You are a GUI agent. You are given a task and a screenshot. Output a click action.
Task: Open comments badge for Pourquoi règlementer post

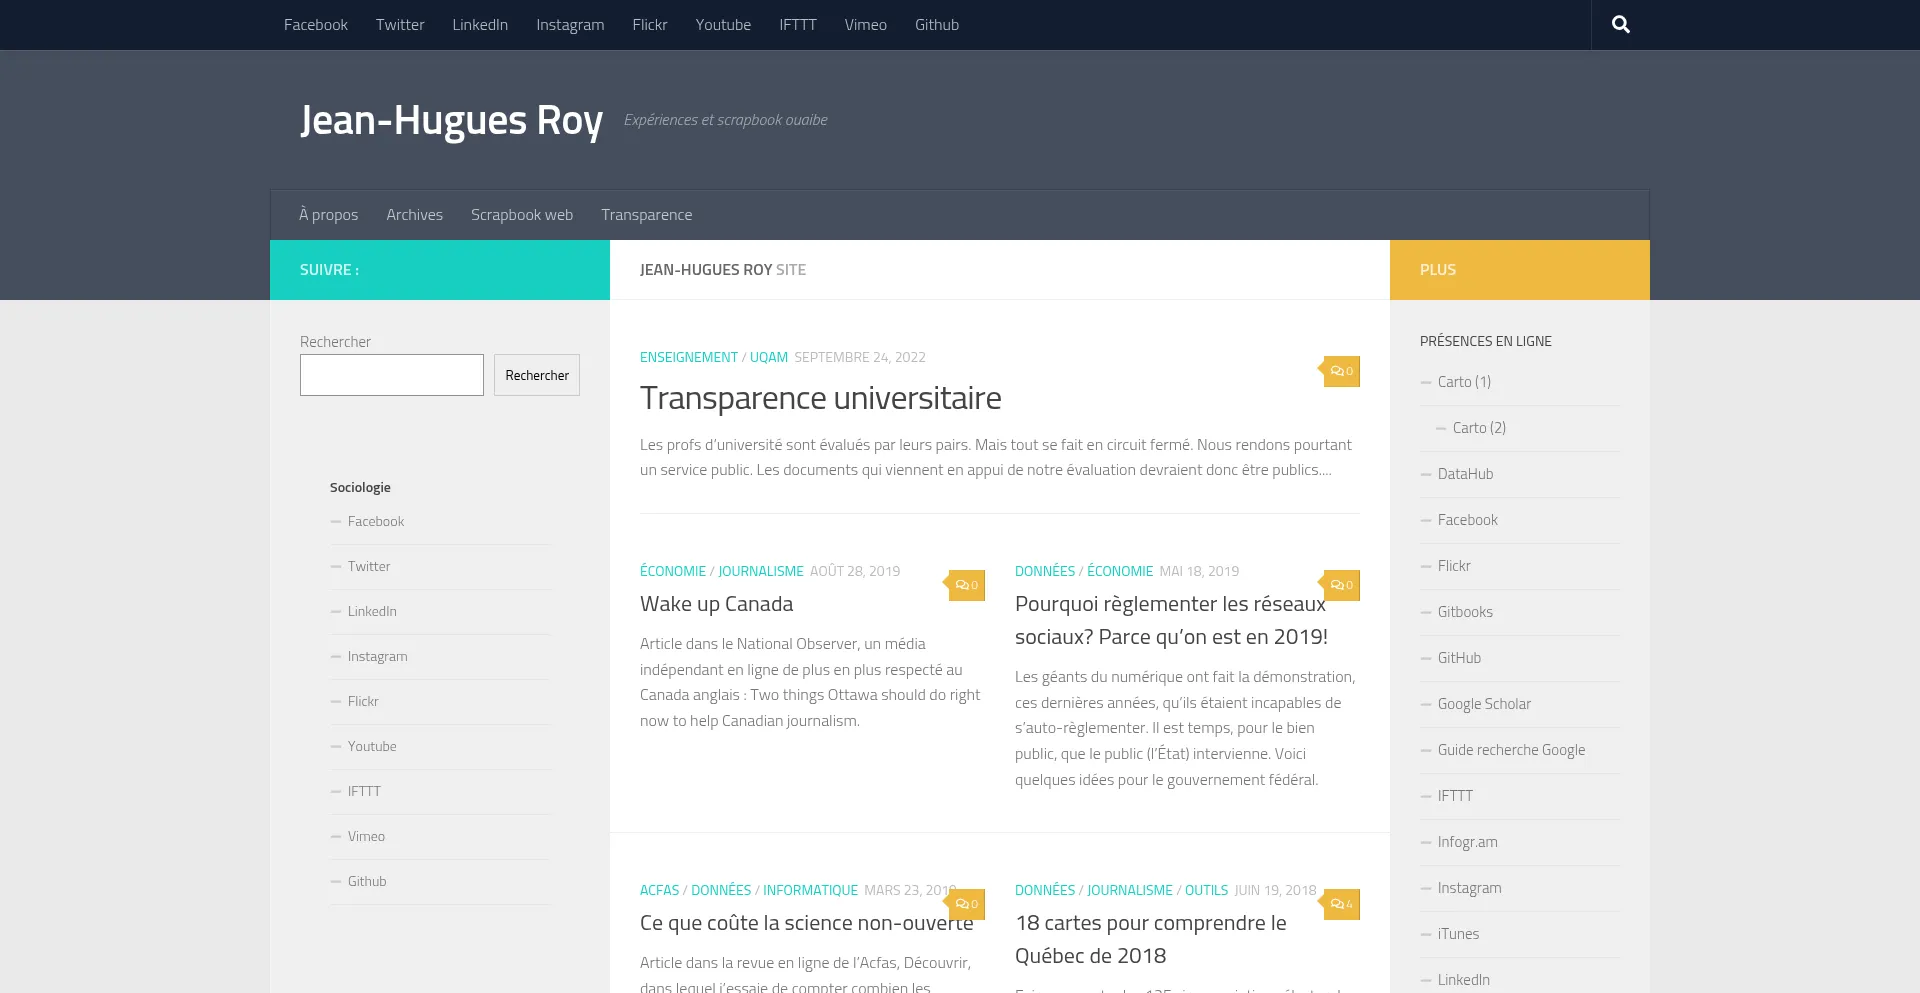[x=1341, y=585]
